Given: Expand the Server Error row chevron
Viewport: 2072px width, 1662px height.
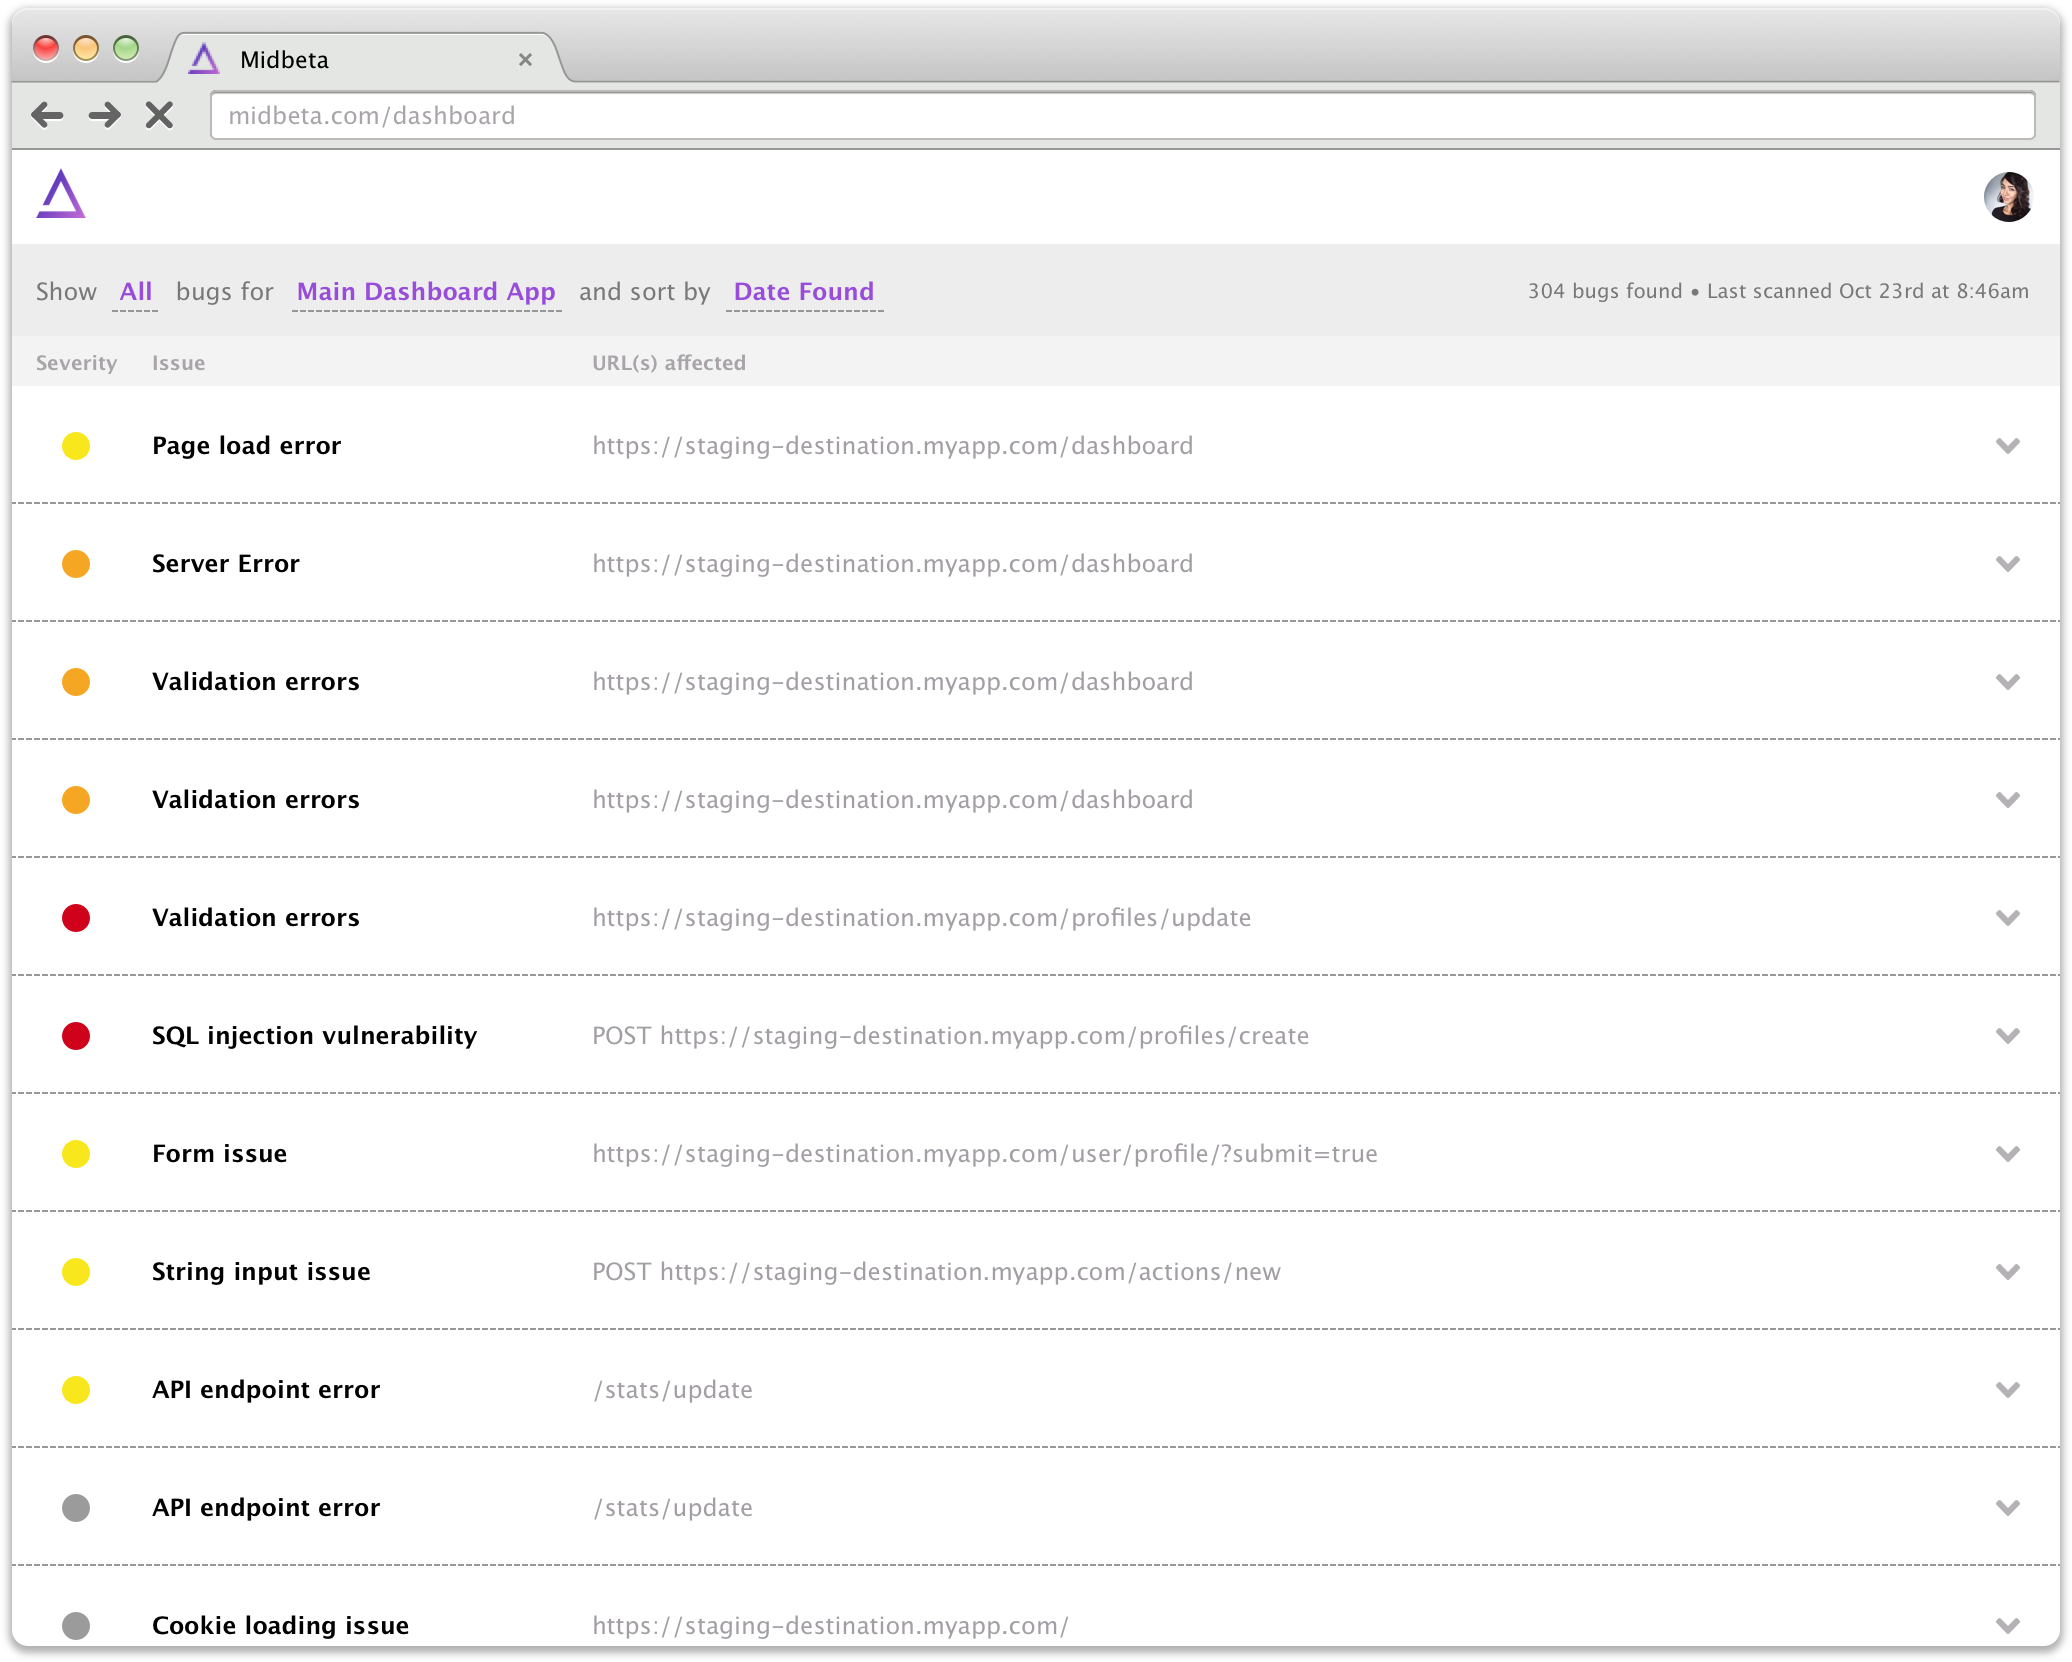Looking at the screenshot, I should 2007,564.
